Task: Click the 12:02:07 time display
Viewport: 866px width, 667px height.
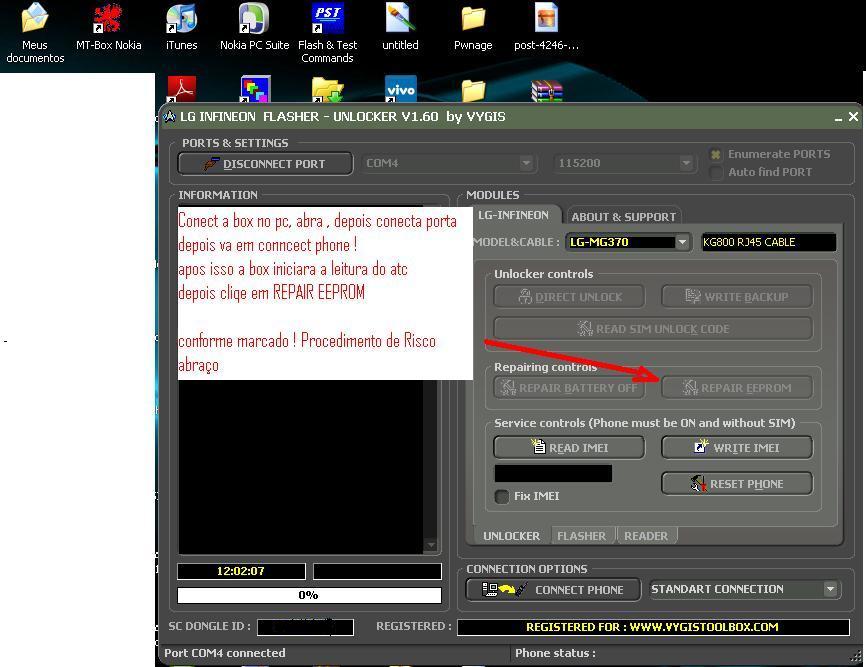Action: [x=241, y=571]
